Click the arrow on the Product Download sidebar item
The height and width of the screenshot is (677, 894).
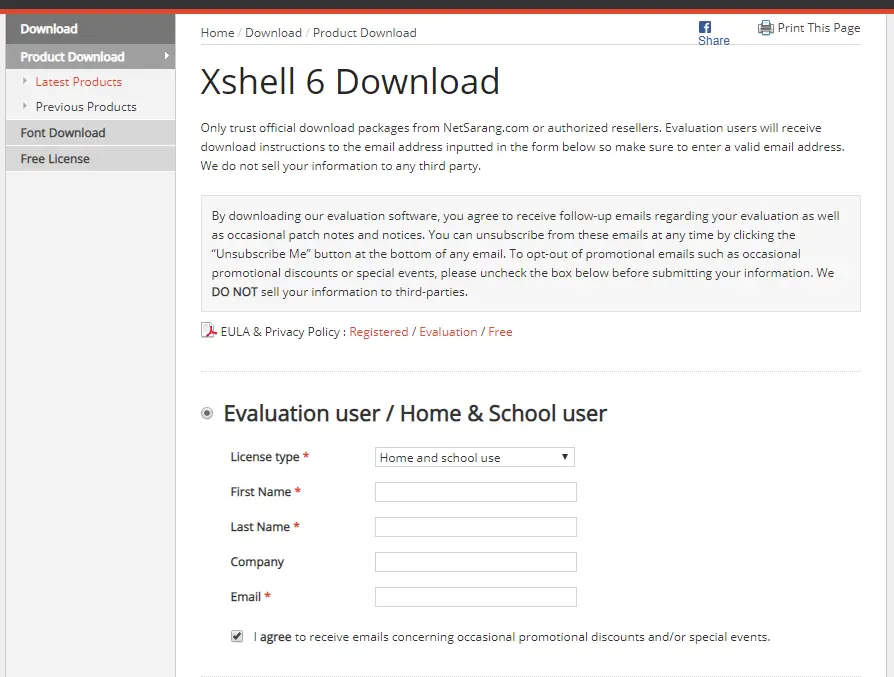click(166, 56)
